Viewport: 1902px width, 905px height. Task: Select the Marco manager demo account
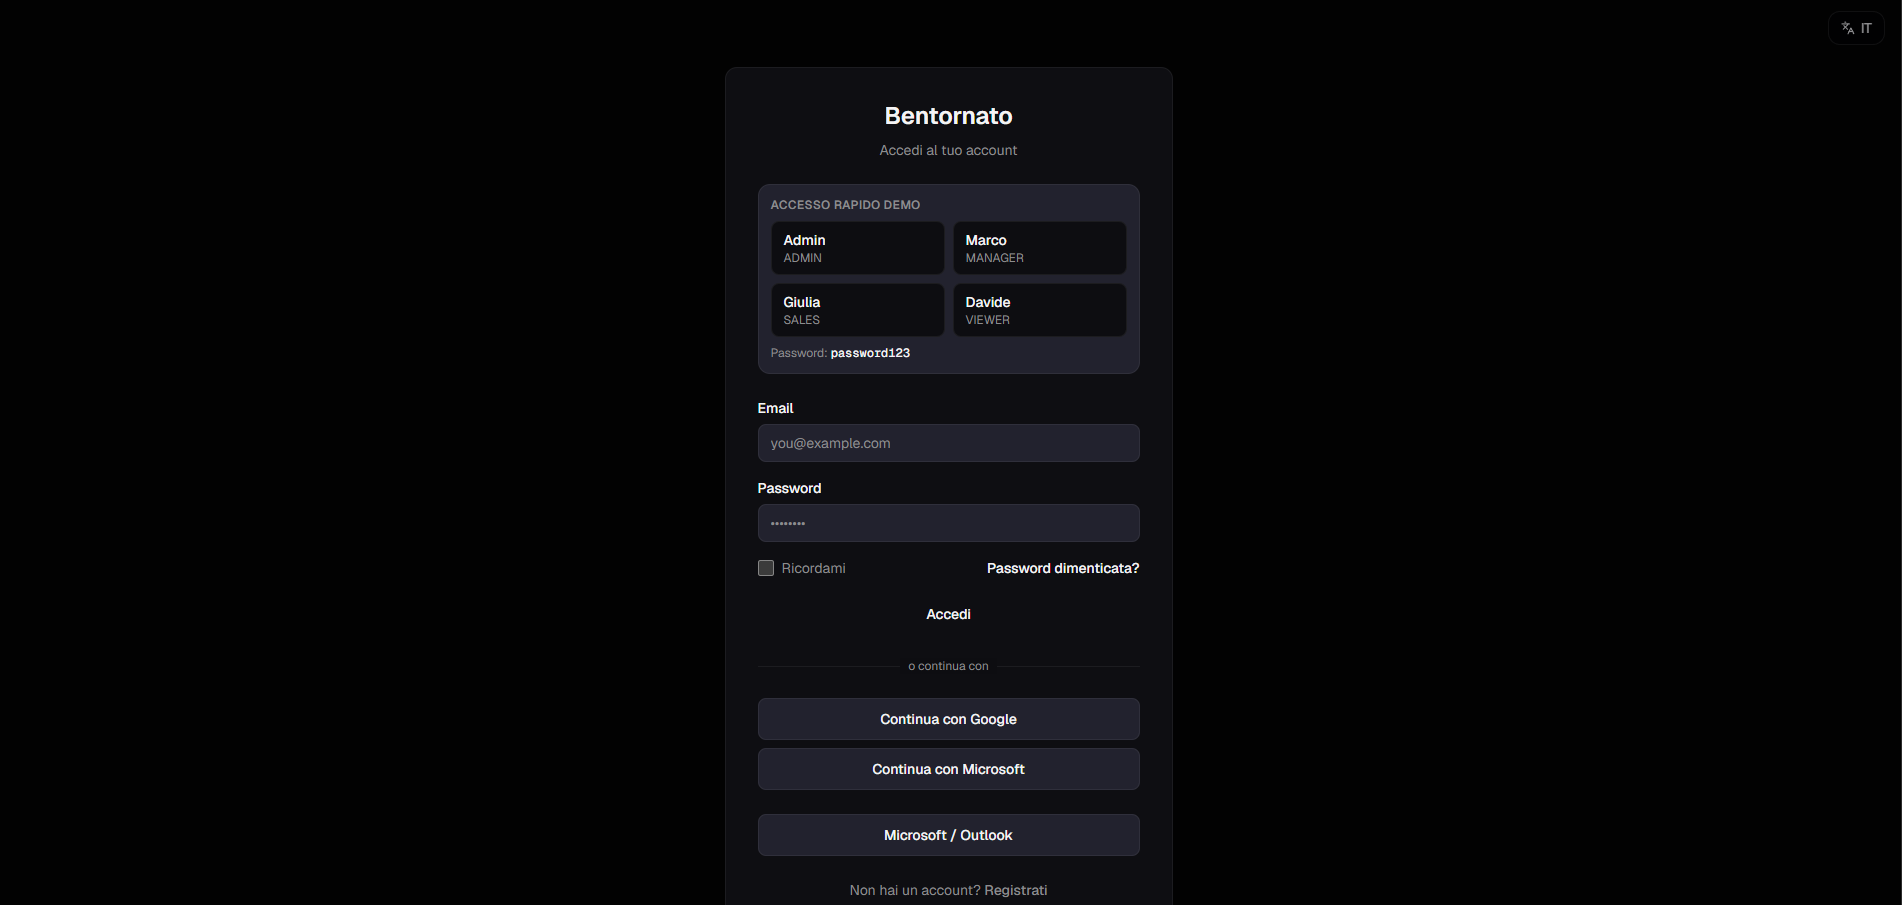tap(1039, 248)
